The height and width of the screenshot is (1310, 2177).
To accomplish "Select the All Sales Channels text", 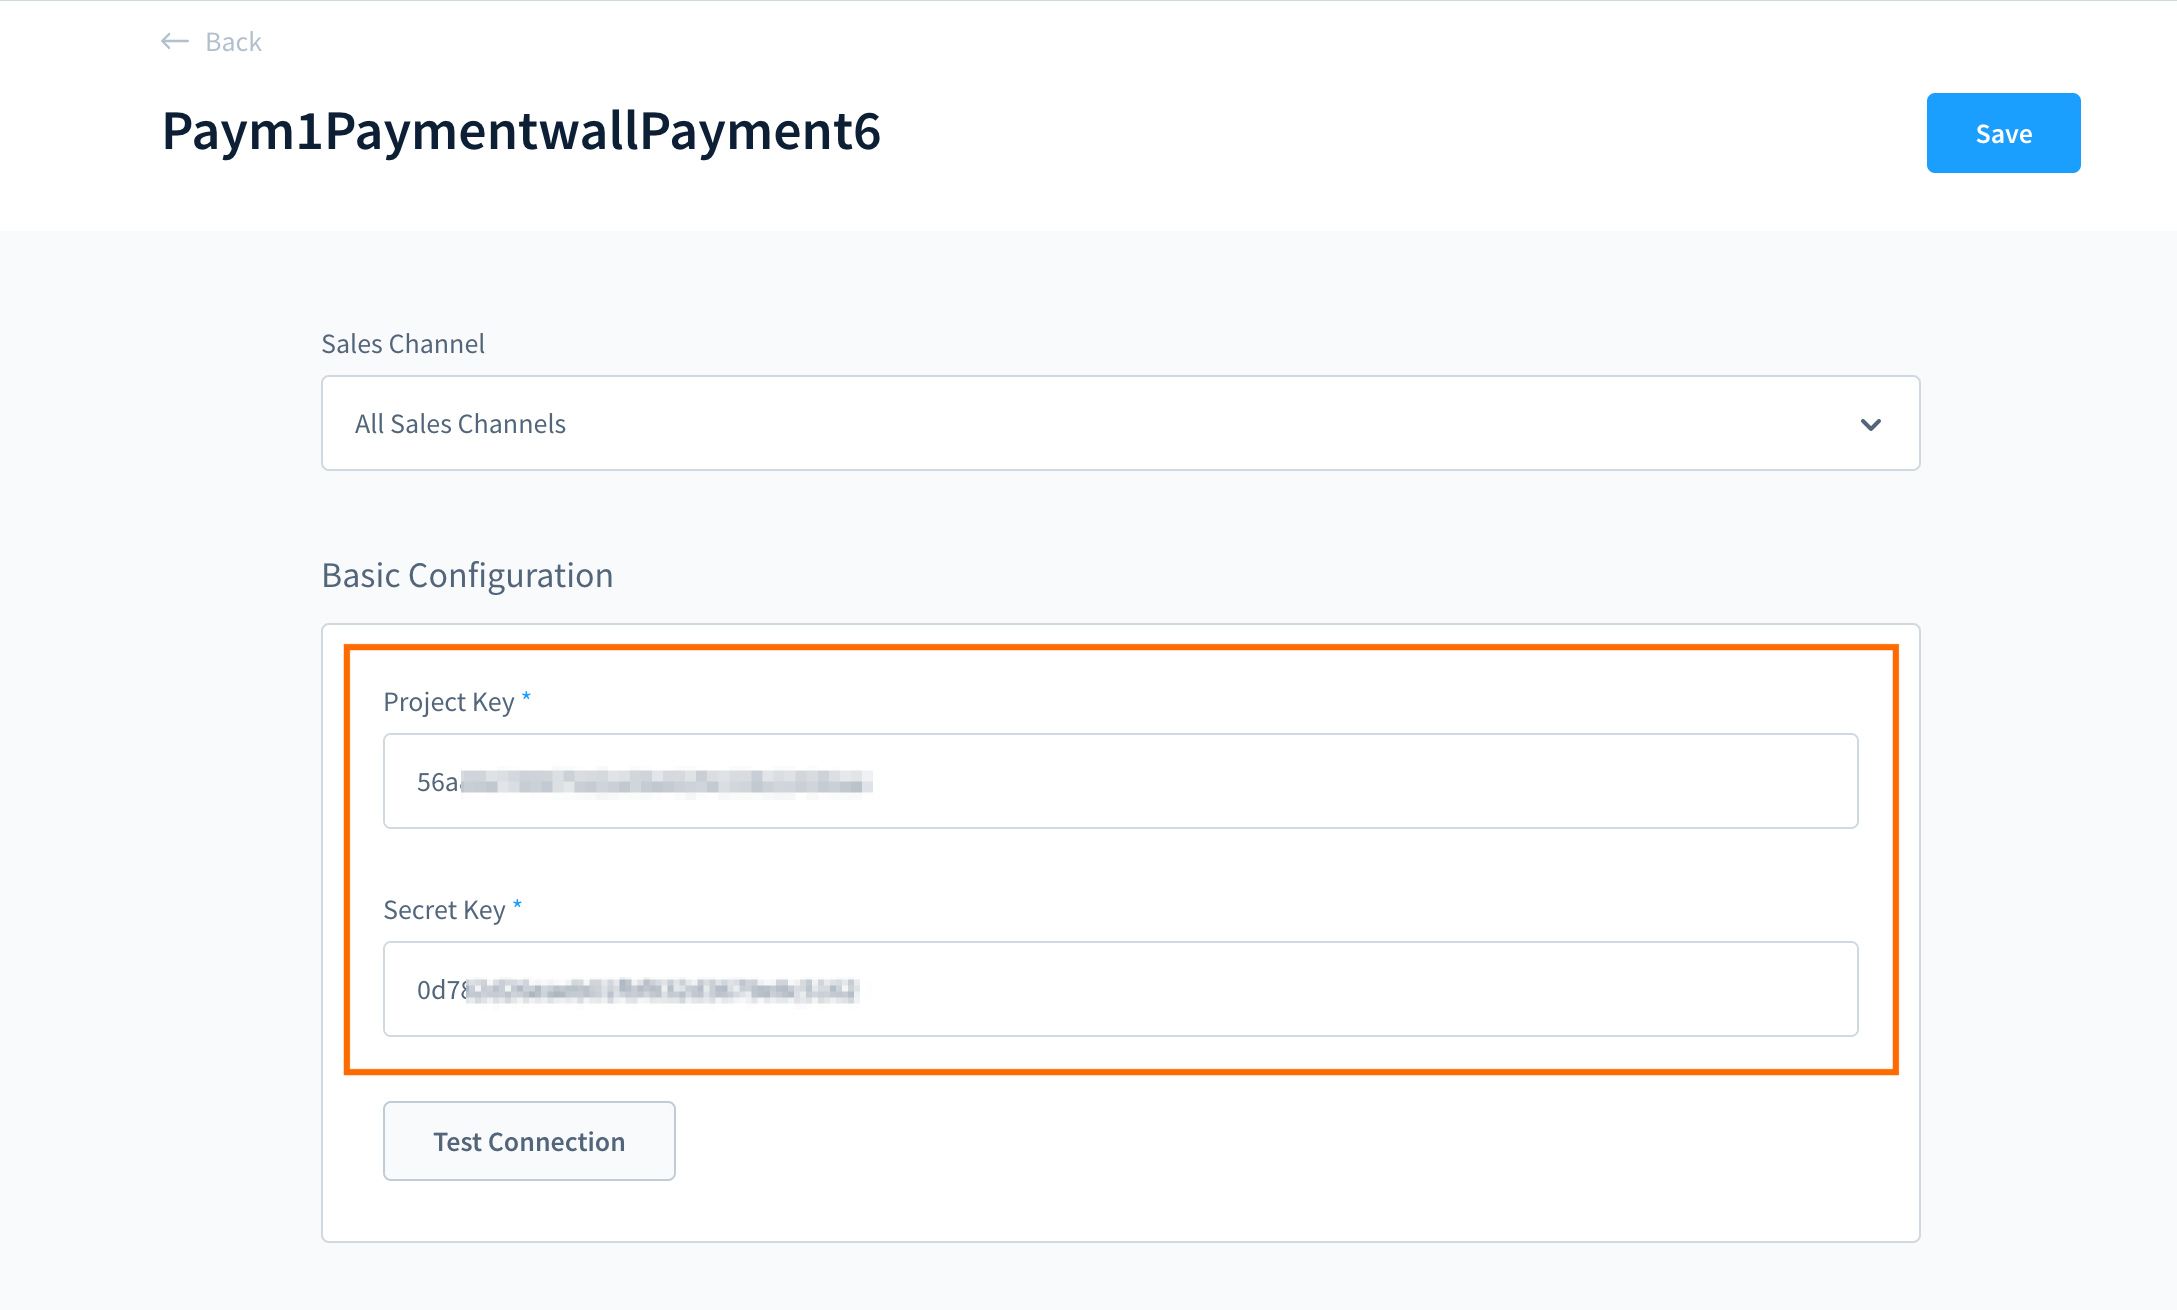I will (x=460, y=424).
